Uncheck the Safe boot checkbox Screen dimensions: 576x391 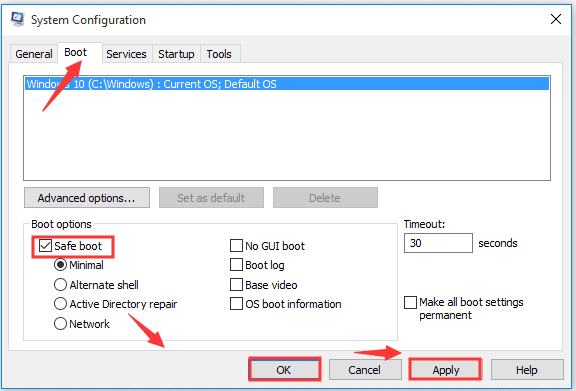45,245
